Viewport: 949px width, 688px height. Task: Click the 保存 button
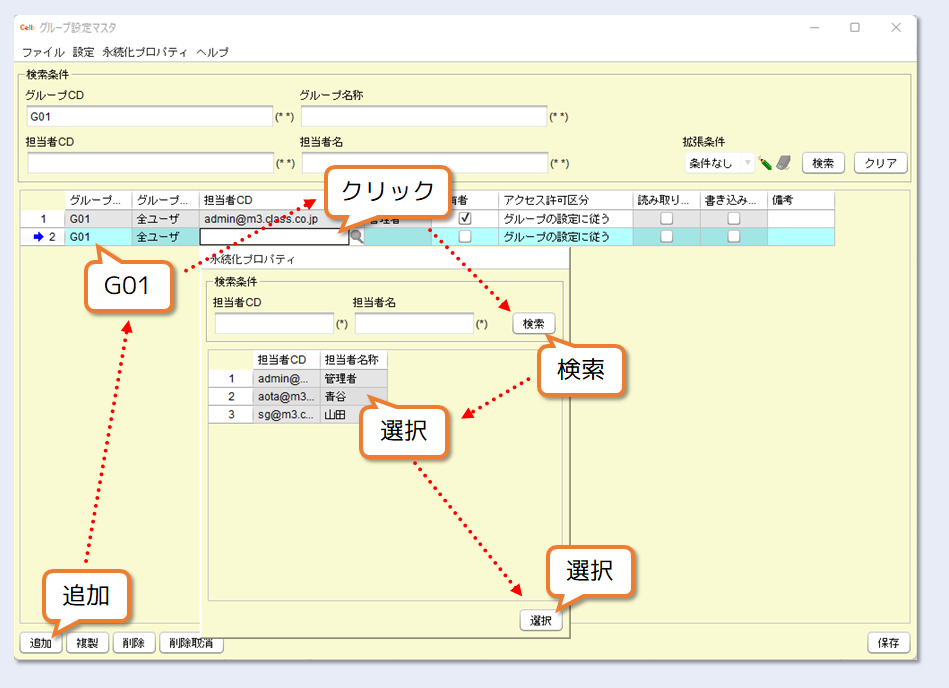point(888,643)
